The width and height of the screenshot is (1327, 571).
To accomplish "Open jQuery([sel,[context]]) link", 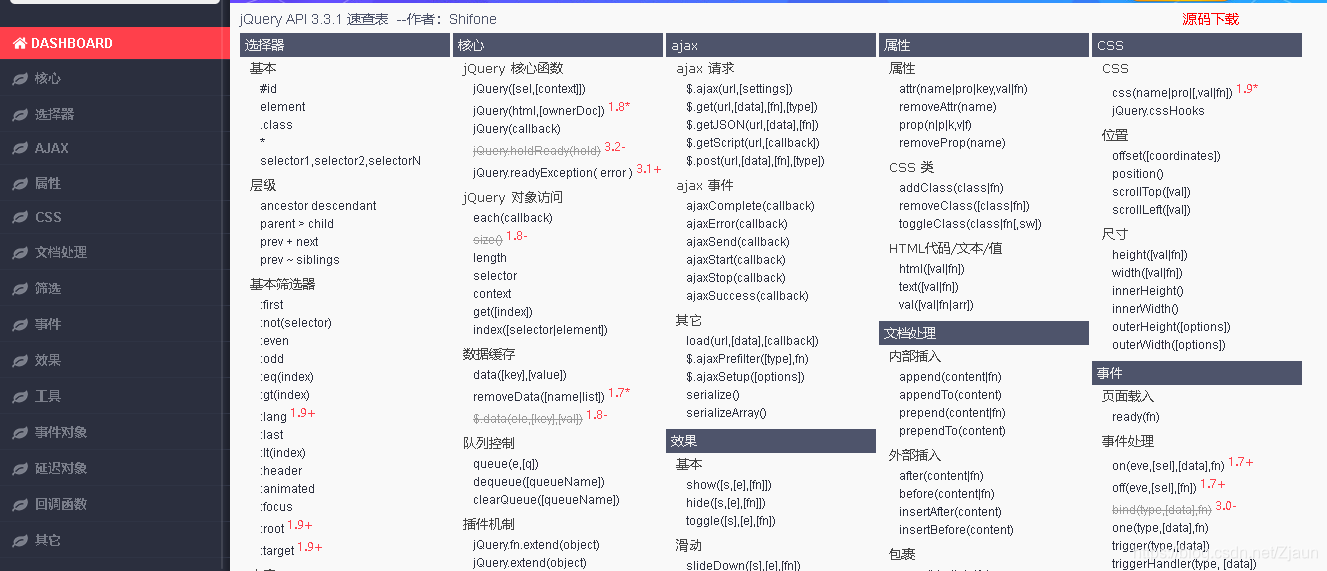I will tap(529, 89).
